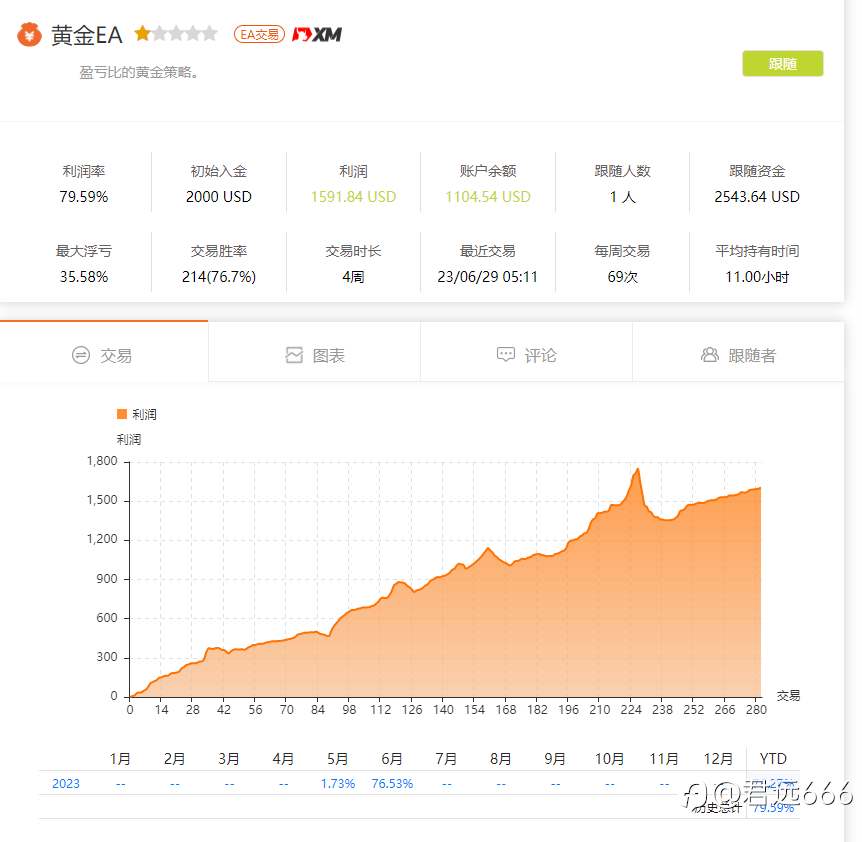
Task: Click the fifth gray rating star
Action: [x=209, y=34]
